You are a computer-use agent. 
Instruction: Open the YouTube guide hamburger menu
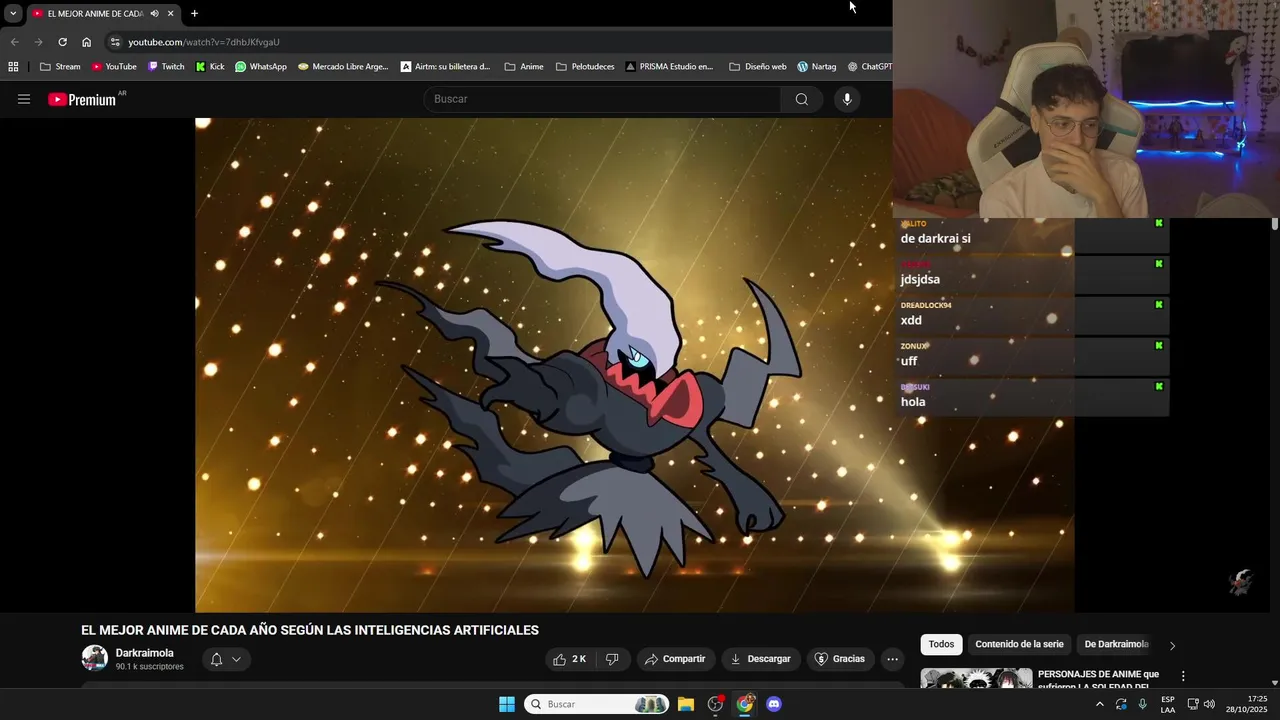coord(24,99)
